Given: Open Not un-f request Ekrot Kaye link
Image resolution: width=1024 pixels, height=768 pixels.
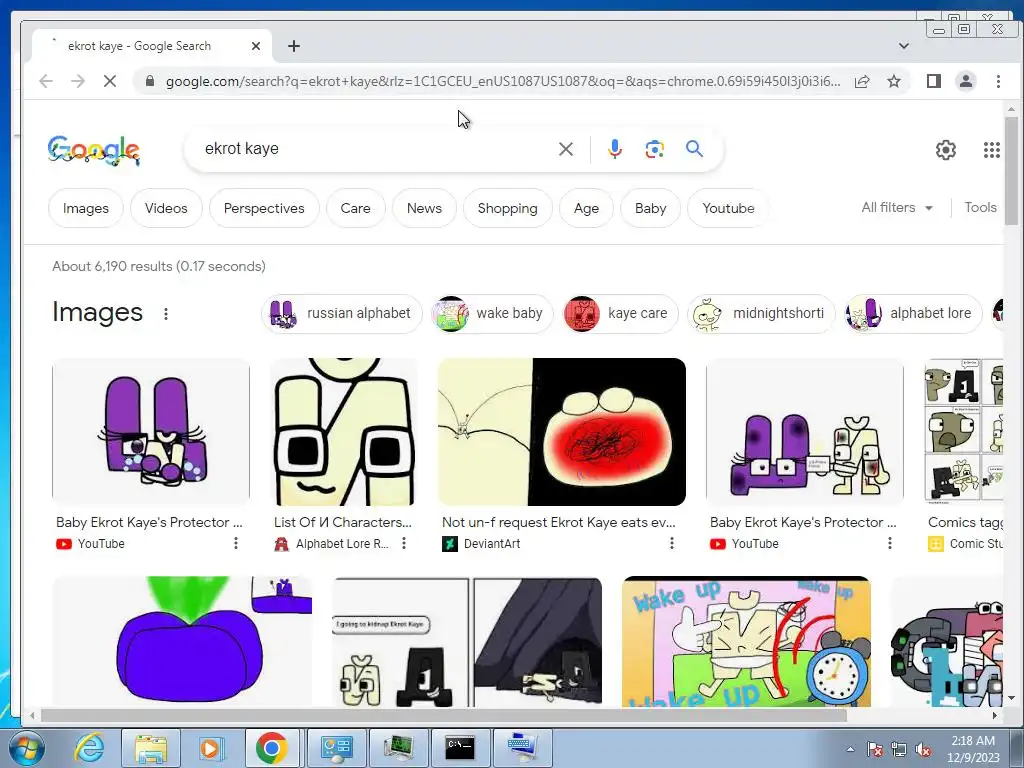Looking at the screenshot, I should click(x=558, y=522).
